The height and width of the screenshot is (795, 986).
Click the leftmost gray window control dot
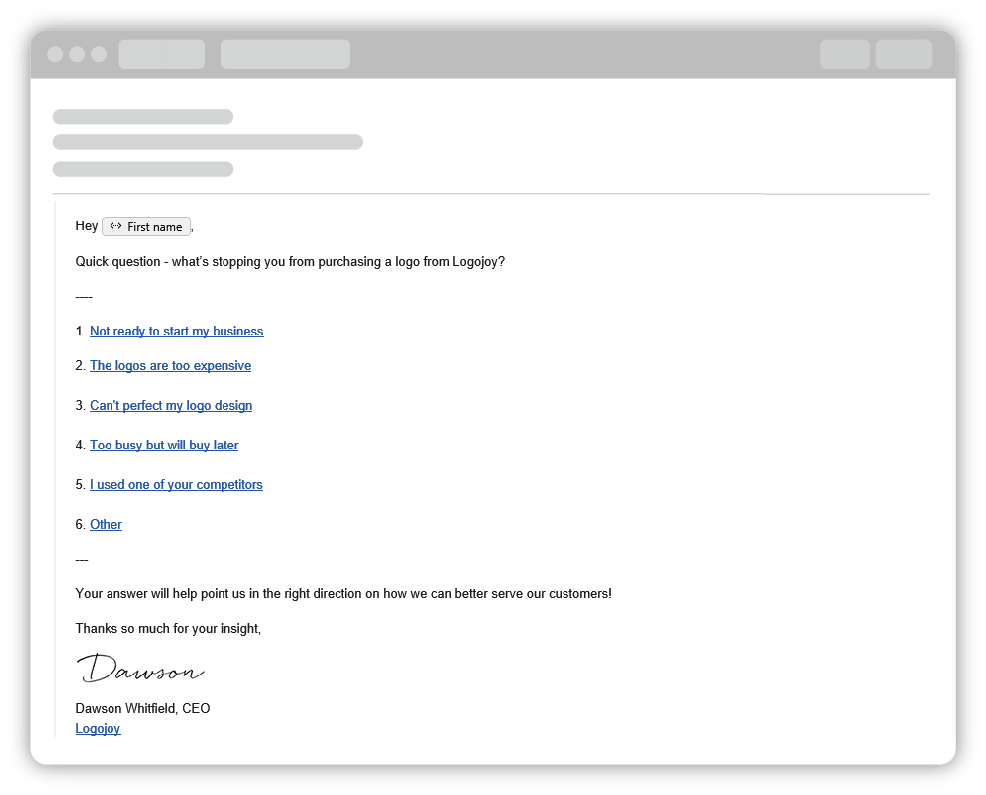[x=55, y=54]
